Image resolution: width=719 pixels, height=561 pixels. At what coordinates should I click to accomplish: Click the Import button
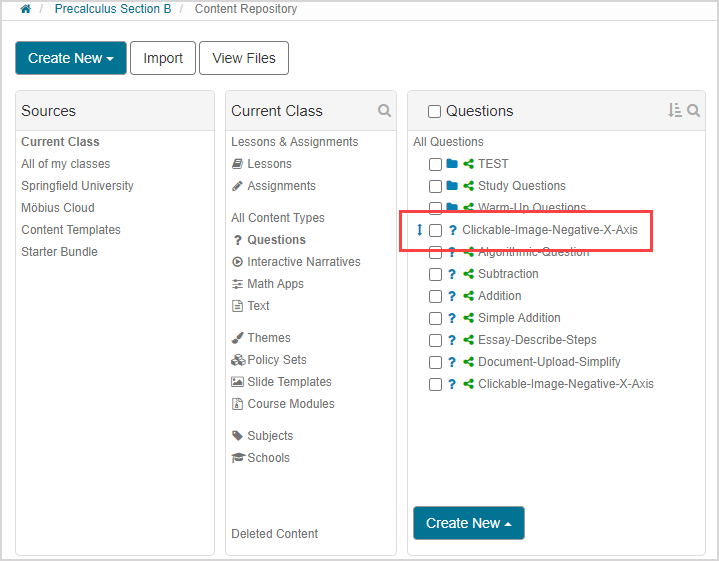162,58
